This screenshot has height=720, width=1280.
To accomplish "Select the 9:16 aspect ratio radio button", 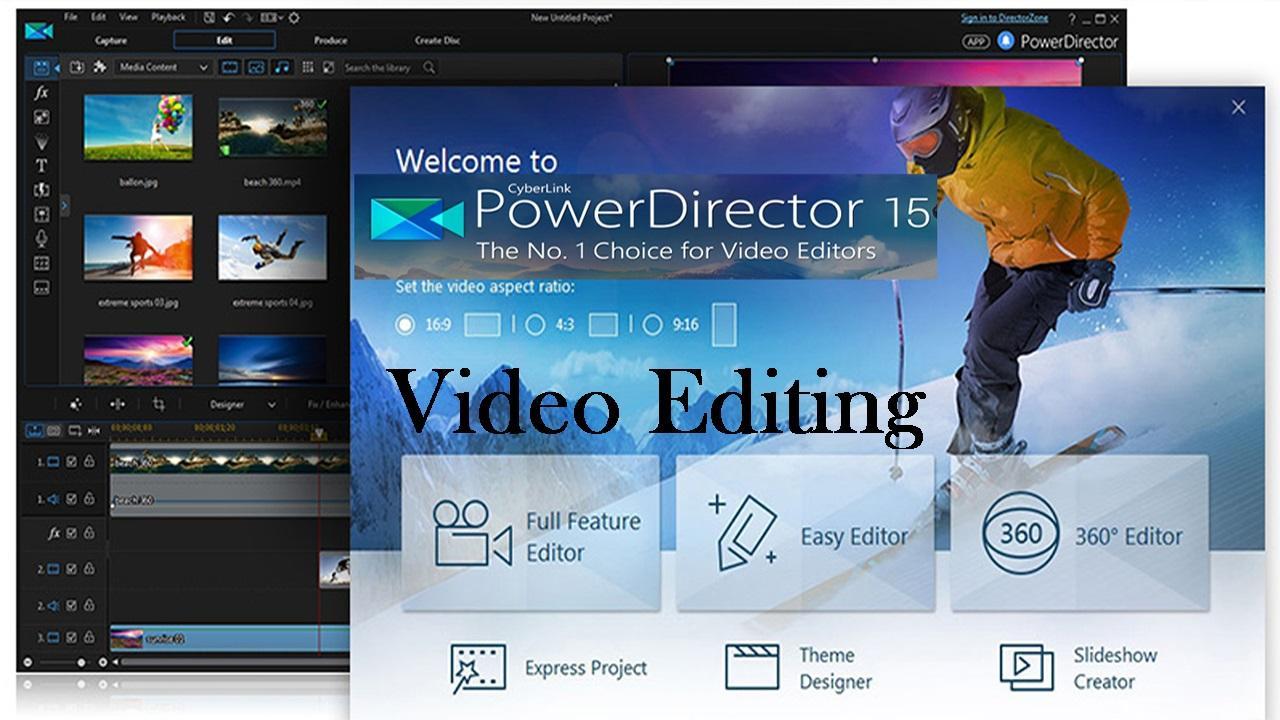I will (x=652, y=324).
